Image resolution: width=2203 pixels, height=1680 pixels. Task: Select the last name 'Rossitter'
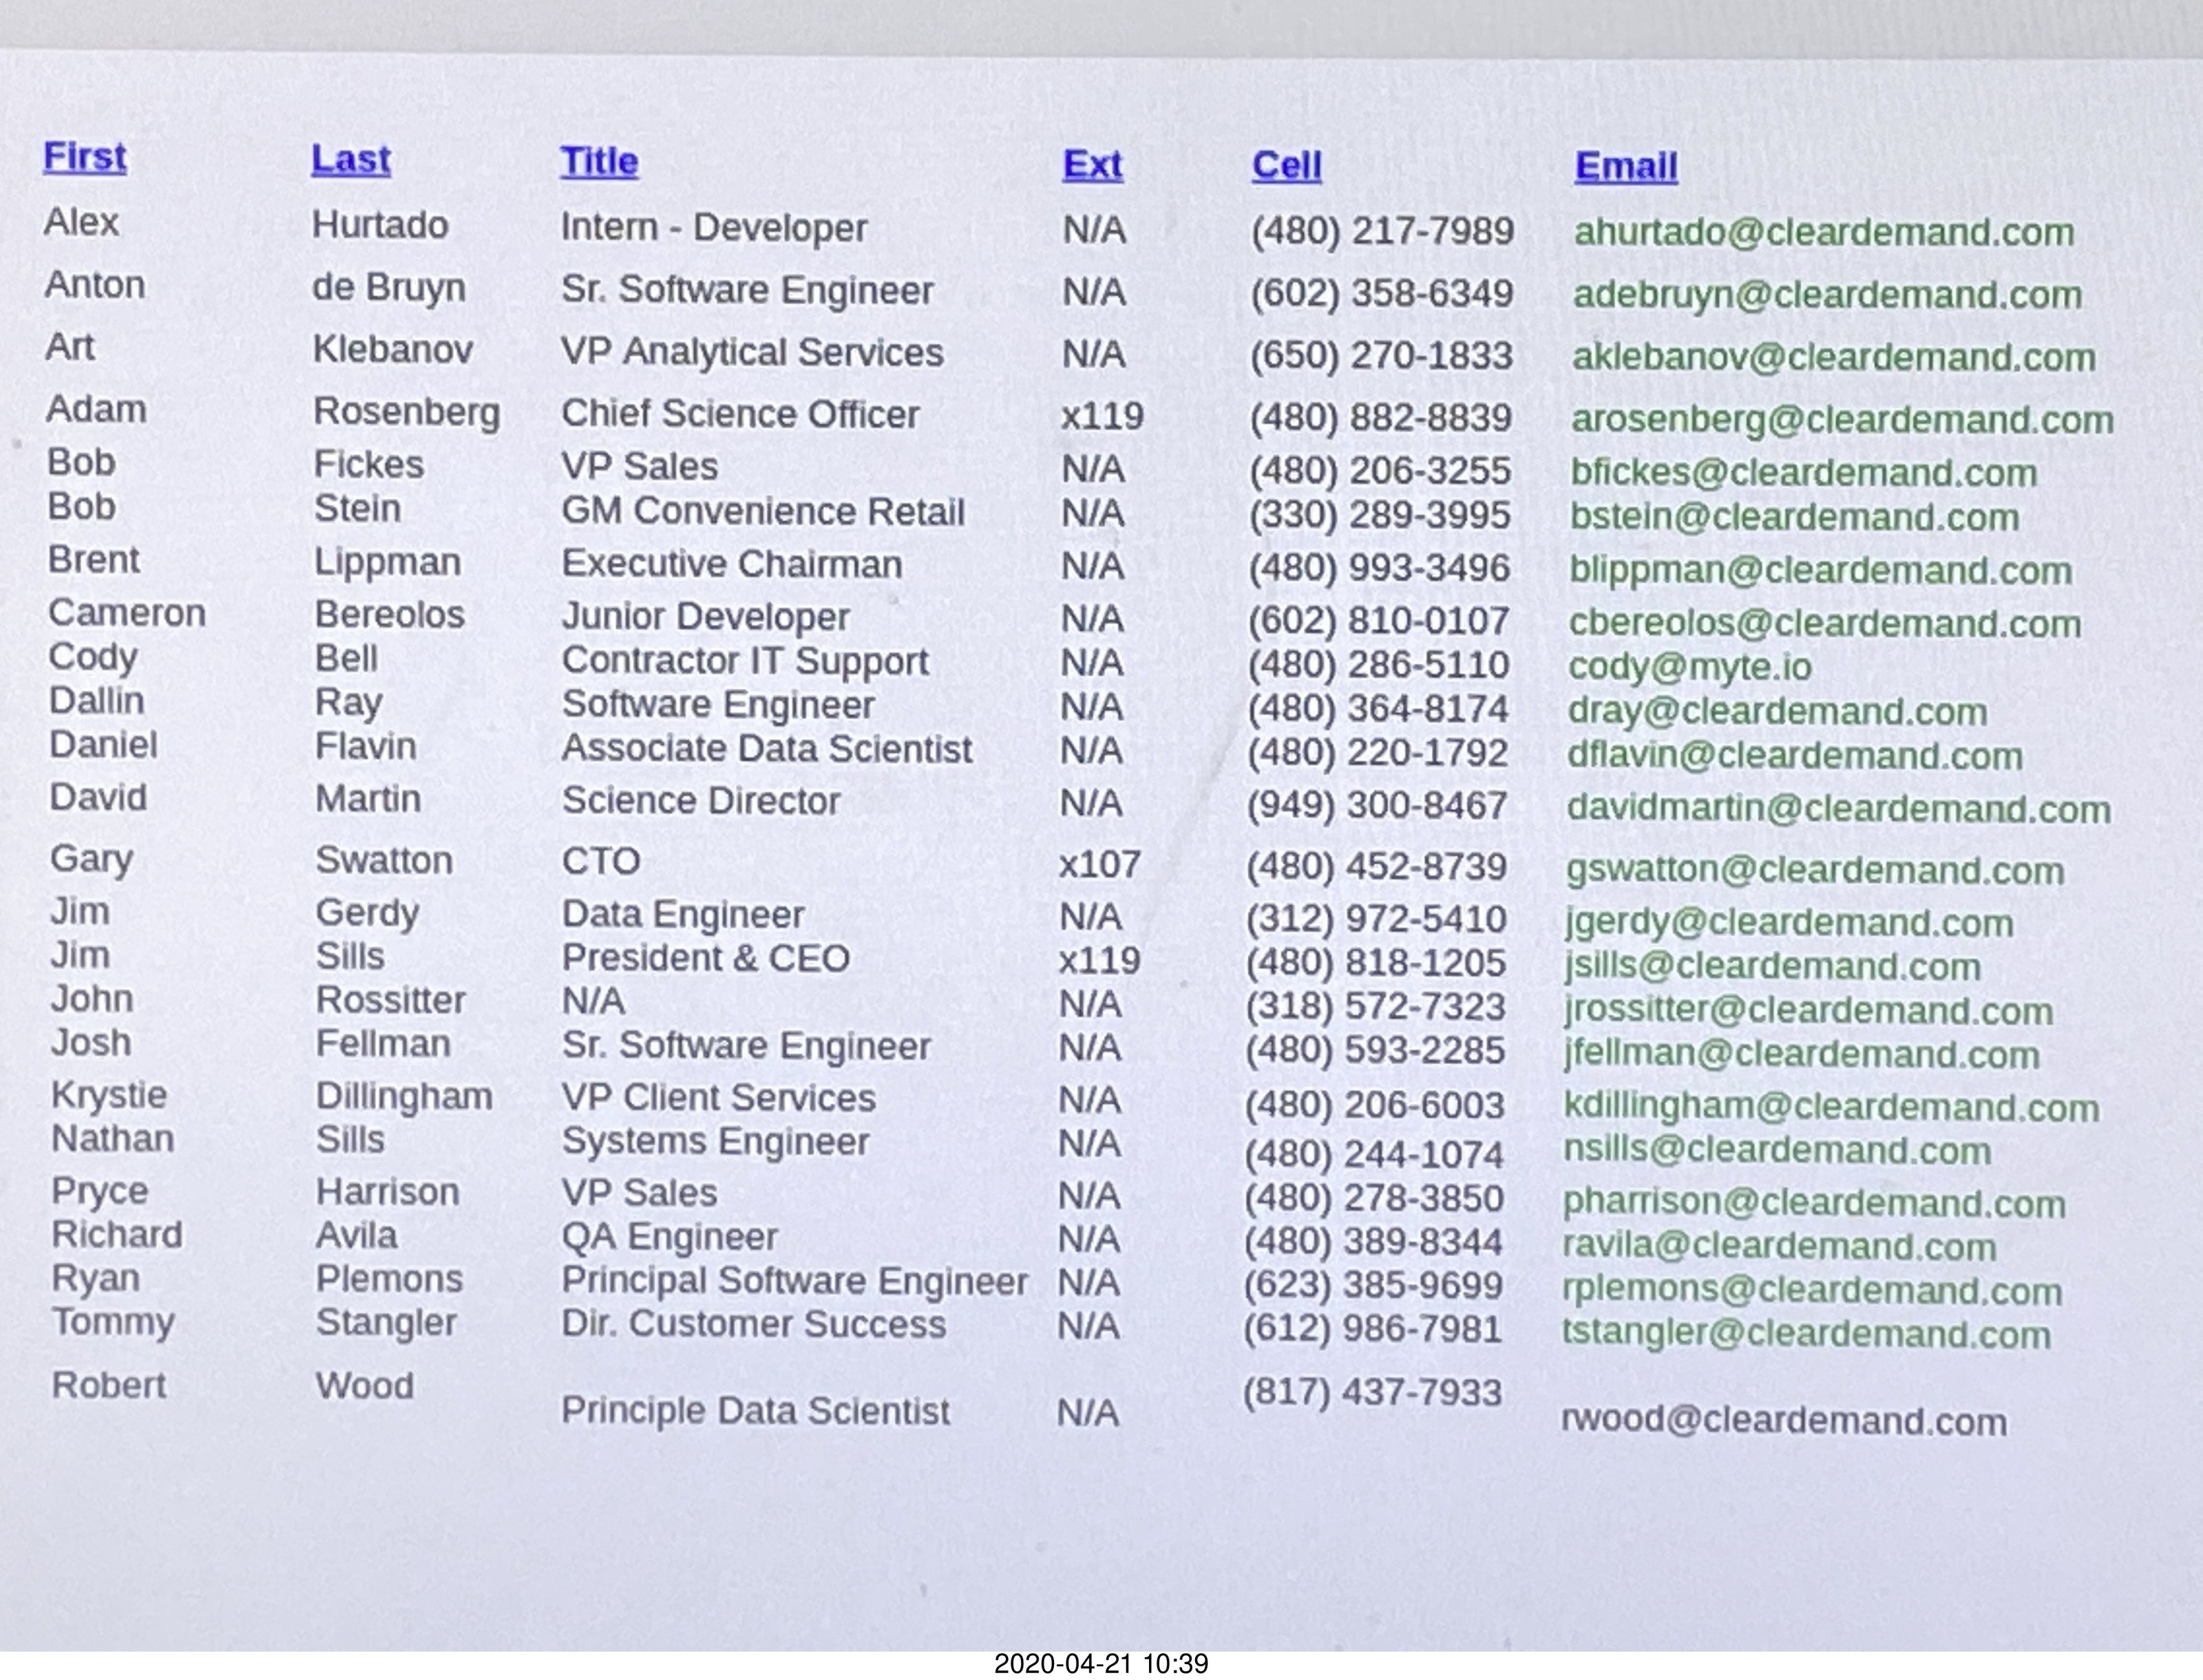click(391, 1000)
